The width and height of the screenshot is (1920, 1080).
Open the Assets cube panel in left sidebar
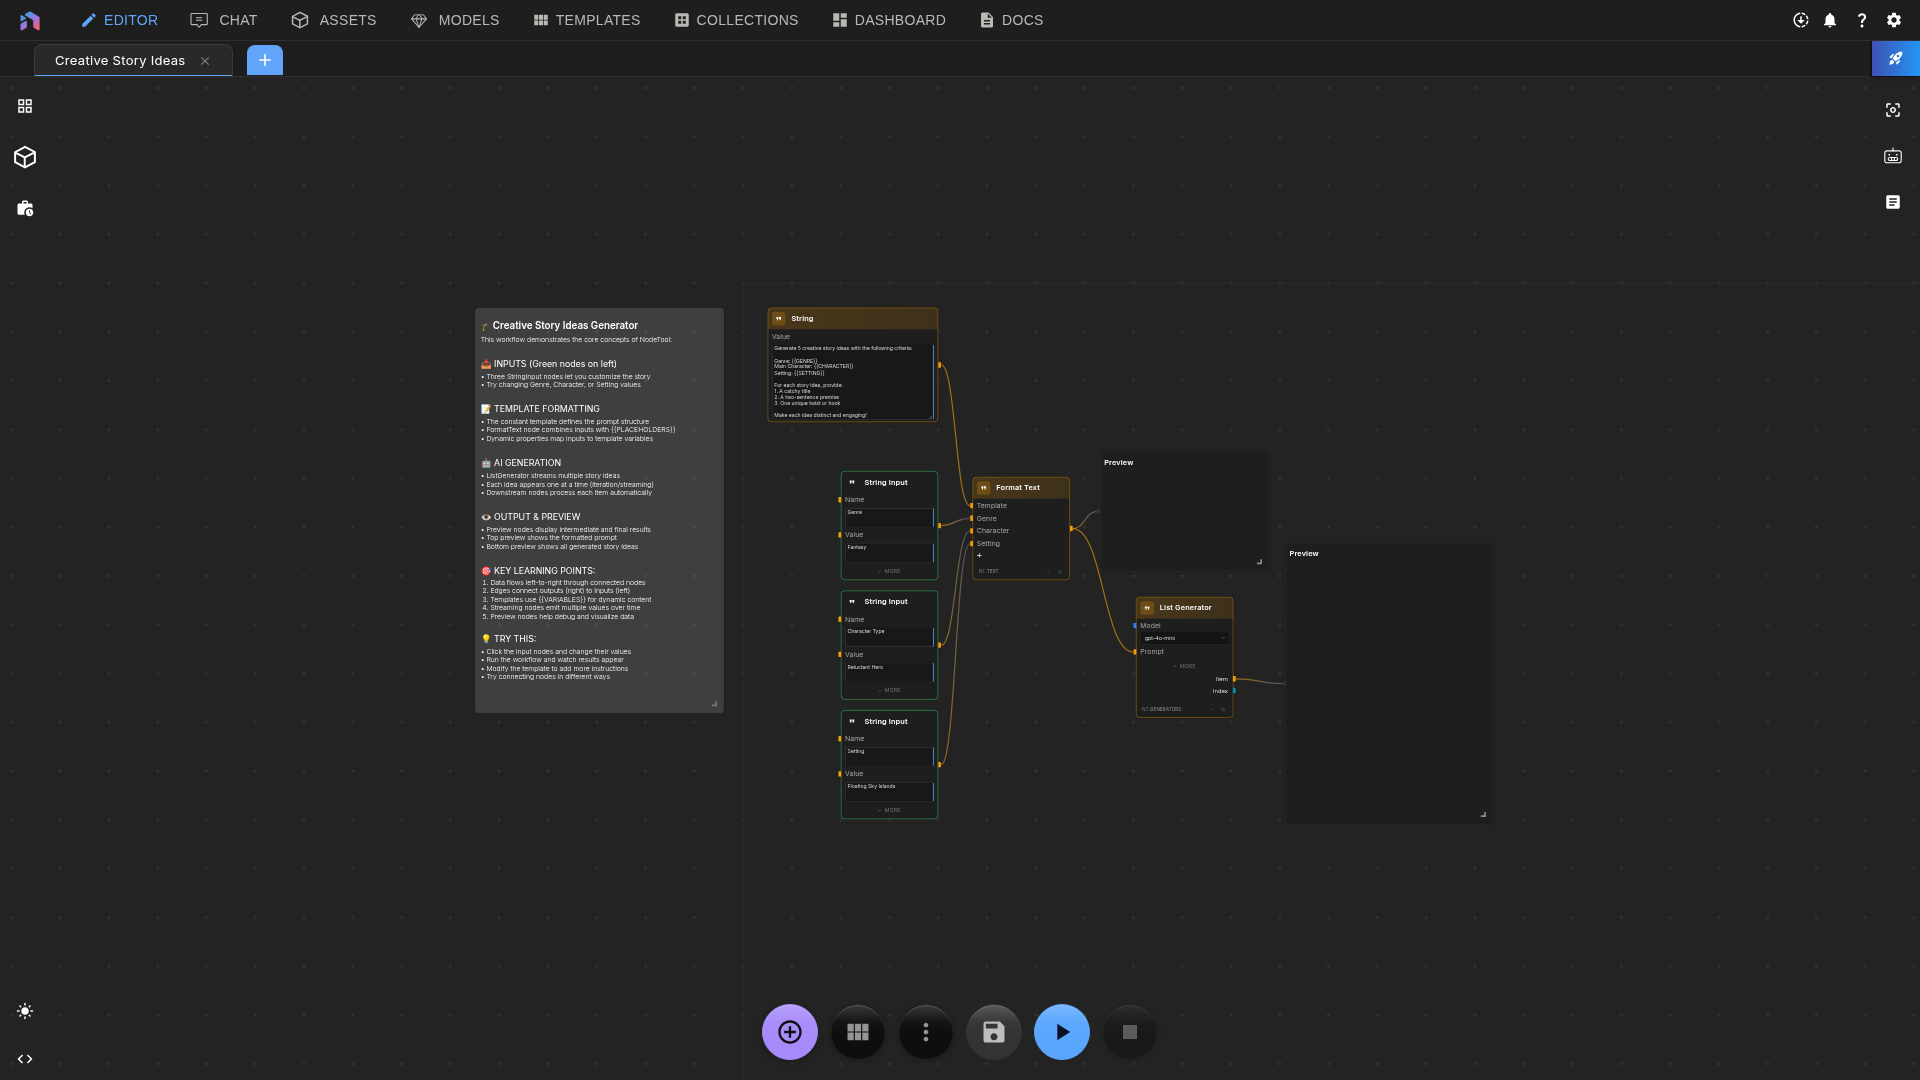pos(24,157)
